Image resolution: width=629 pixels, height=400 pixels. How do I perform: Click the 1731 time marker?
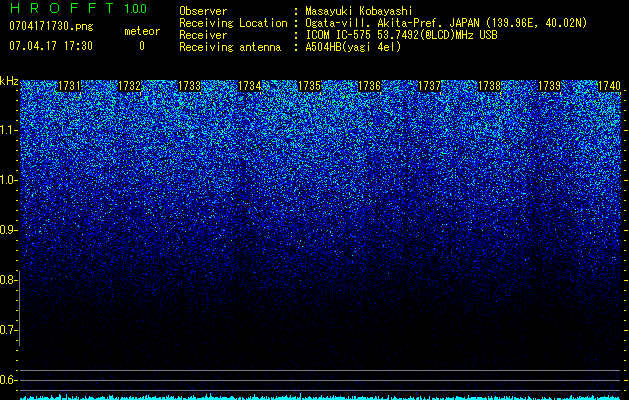point(69,86)
